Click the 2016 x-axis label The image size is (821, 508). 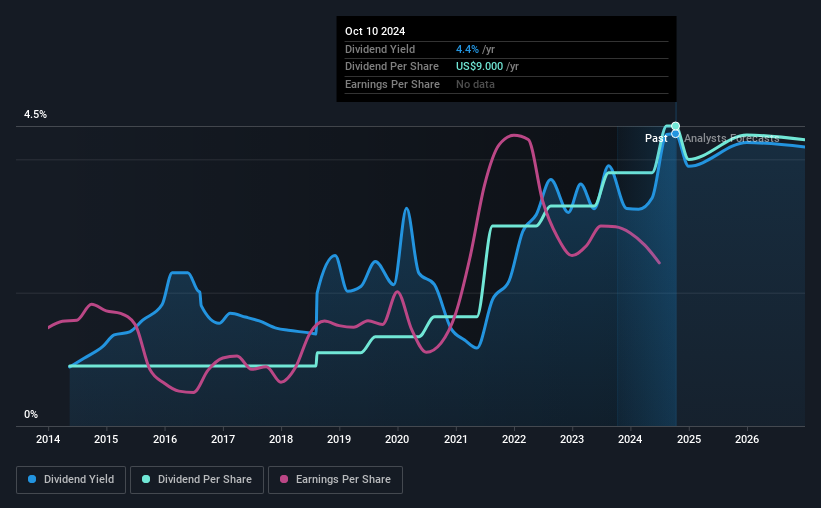click(164, 439)
